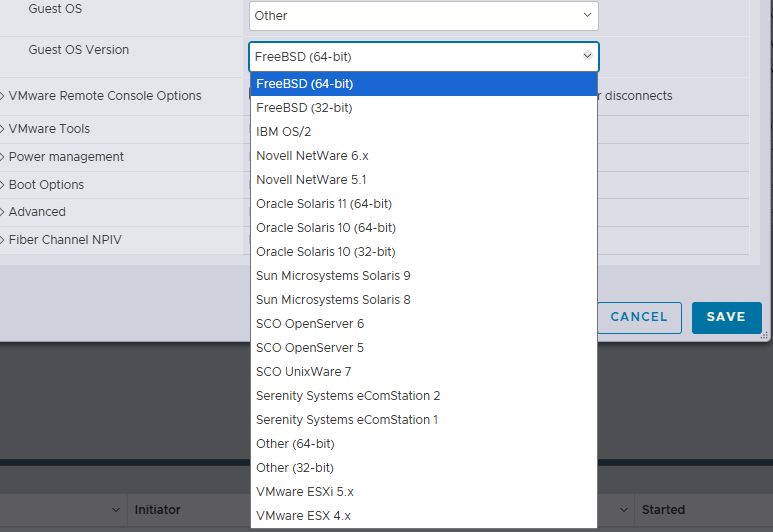Image resolution: width=773 pixels, height=532 pixels.
Task: Select IBM OS/2 from version list
Action: pos(424,132)
